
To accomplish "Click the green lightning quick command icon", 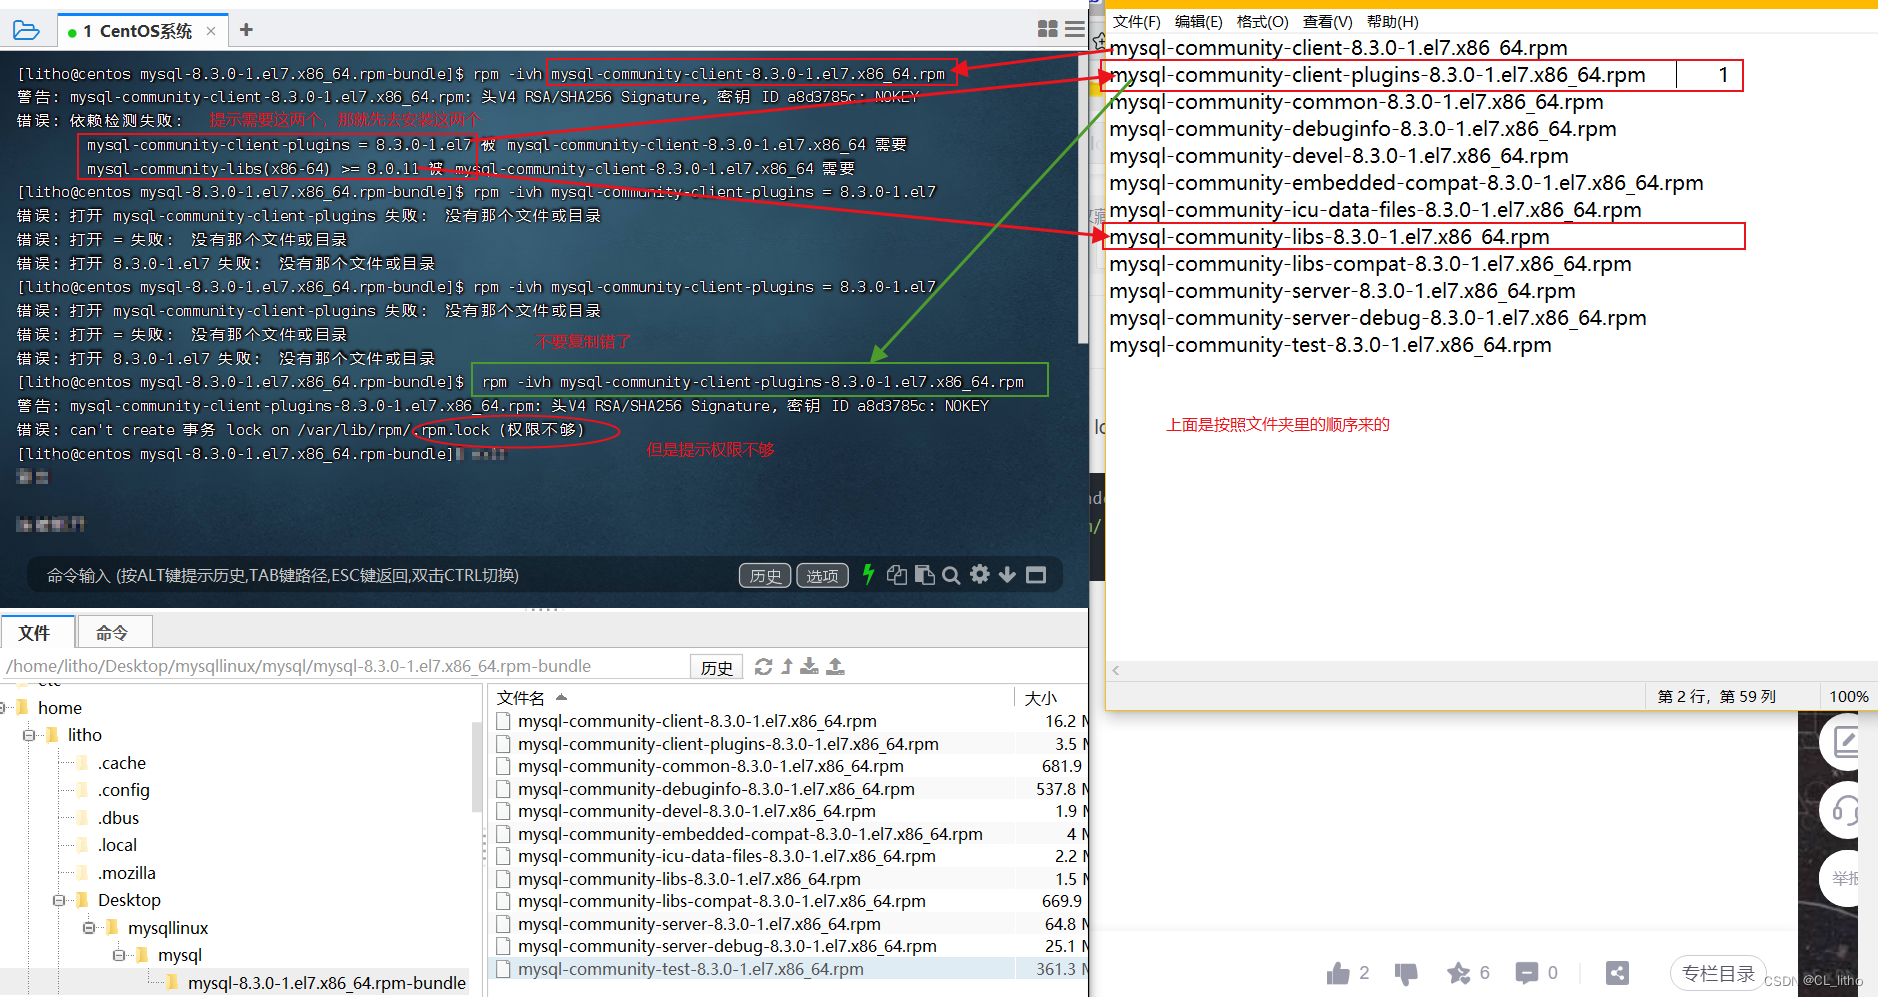I will coord(868,574).
